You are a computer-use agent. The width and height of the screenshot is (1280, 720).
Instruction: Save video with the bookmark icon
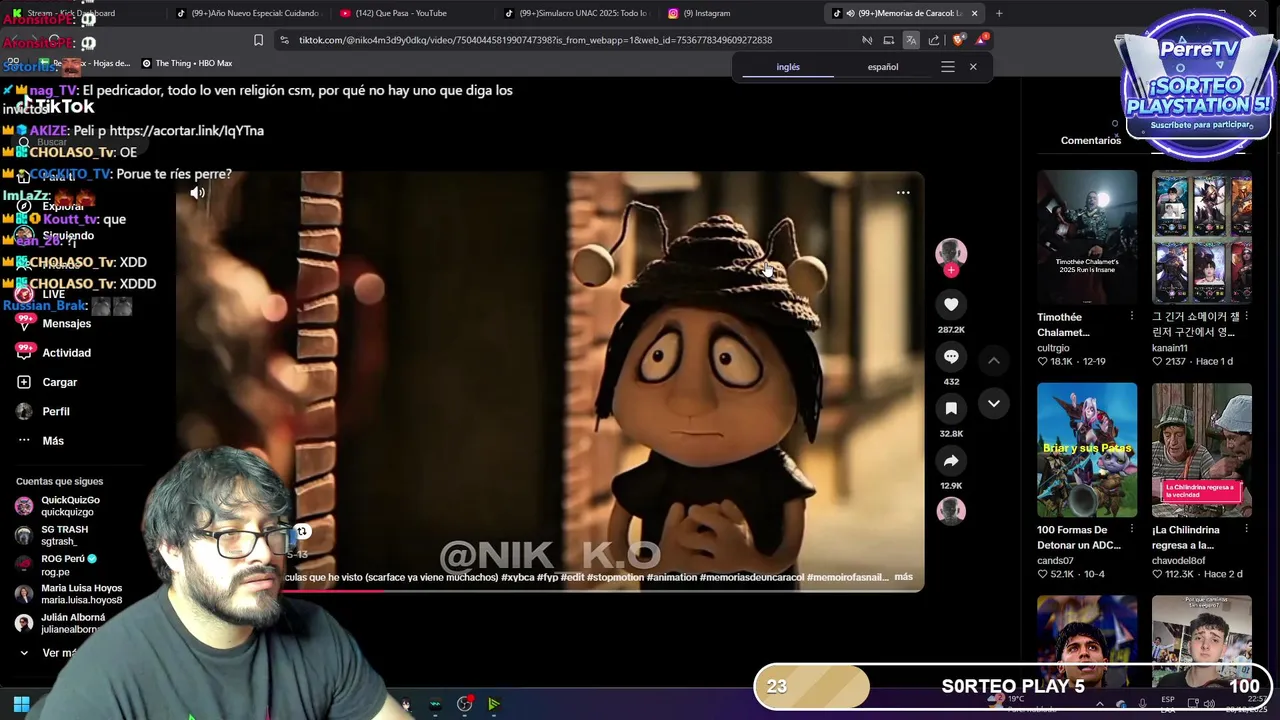951,409
